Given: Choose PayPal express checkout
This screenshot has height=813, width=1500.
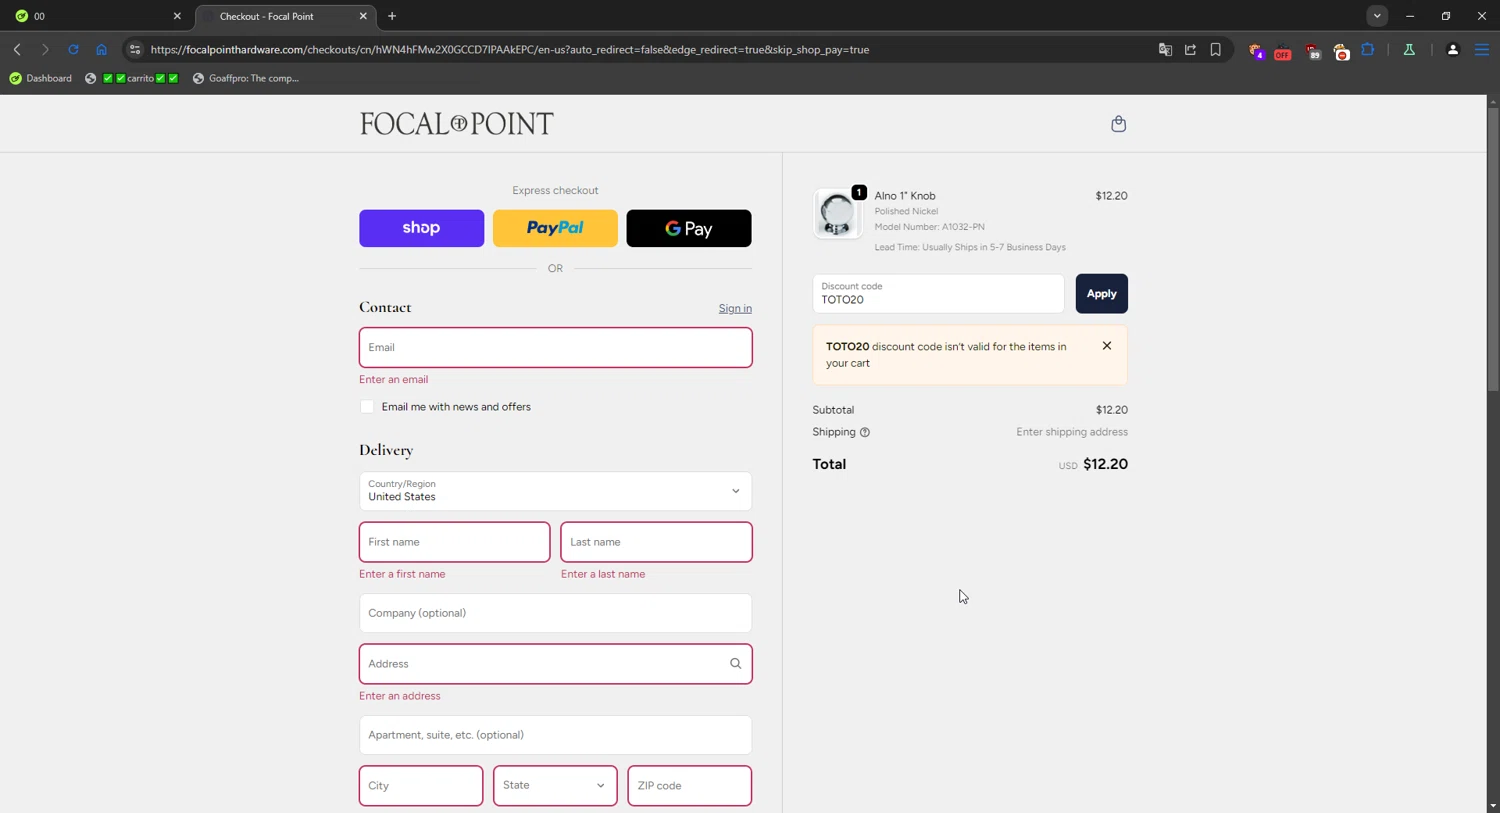Looking at the screenshot, I should click(555, 228).
